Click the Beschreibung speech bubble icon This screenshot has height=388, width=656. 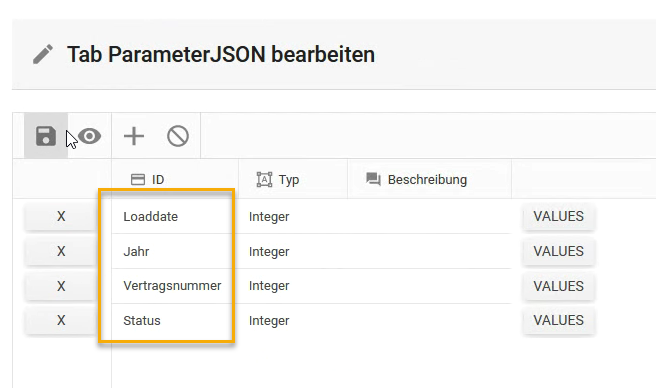point(373,179)
